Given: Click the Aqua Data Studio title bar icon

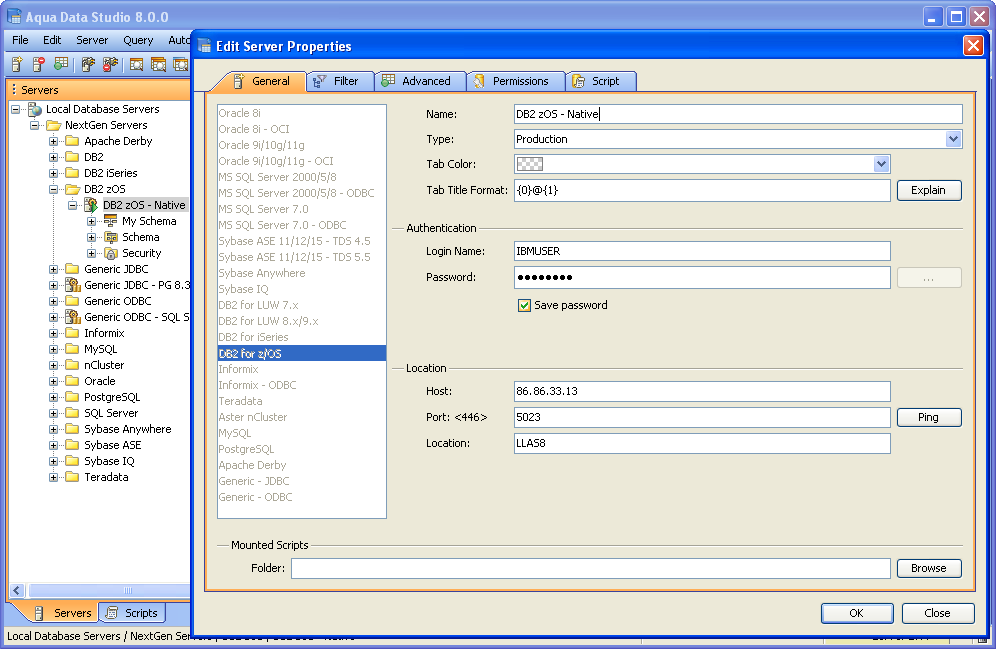Looking at the screenshot, I should [x=14, y=16].
